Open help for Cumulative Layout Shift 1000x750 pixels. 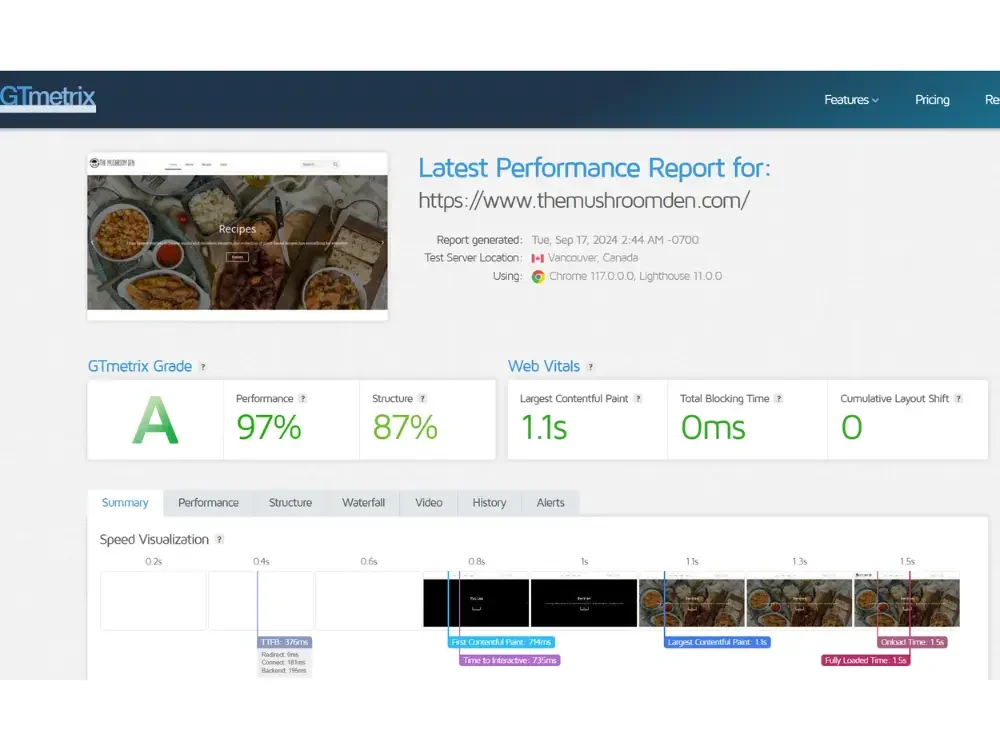(x=959, y=399)
